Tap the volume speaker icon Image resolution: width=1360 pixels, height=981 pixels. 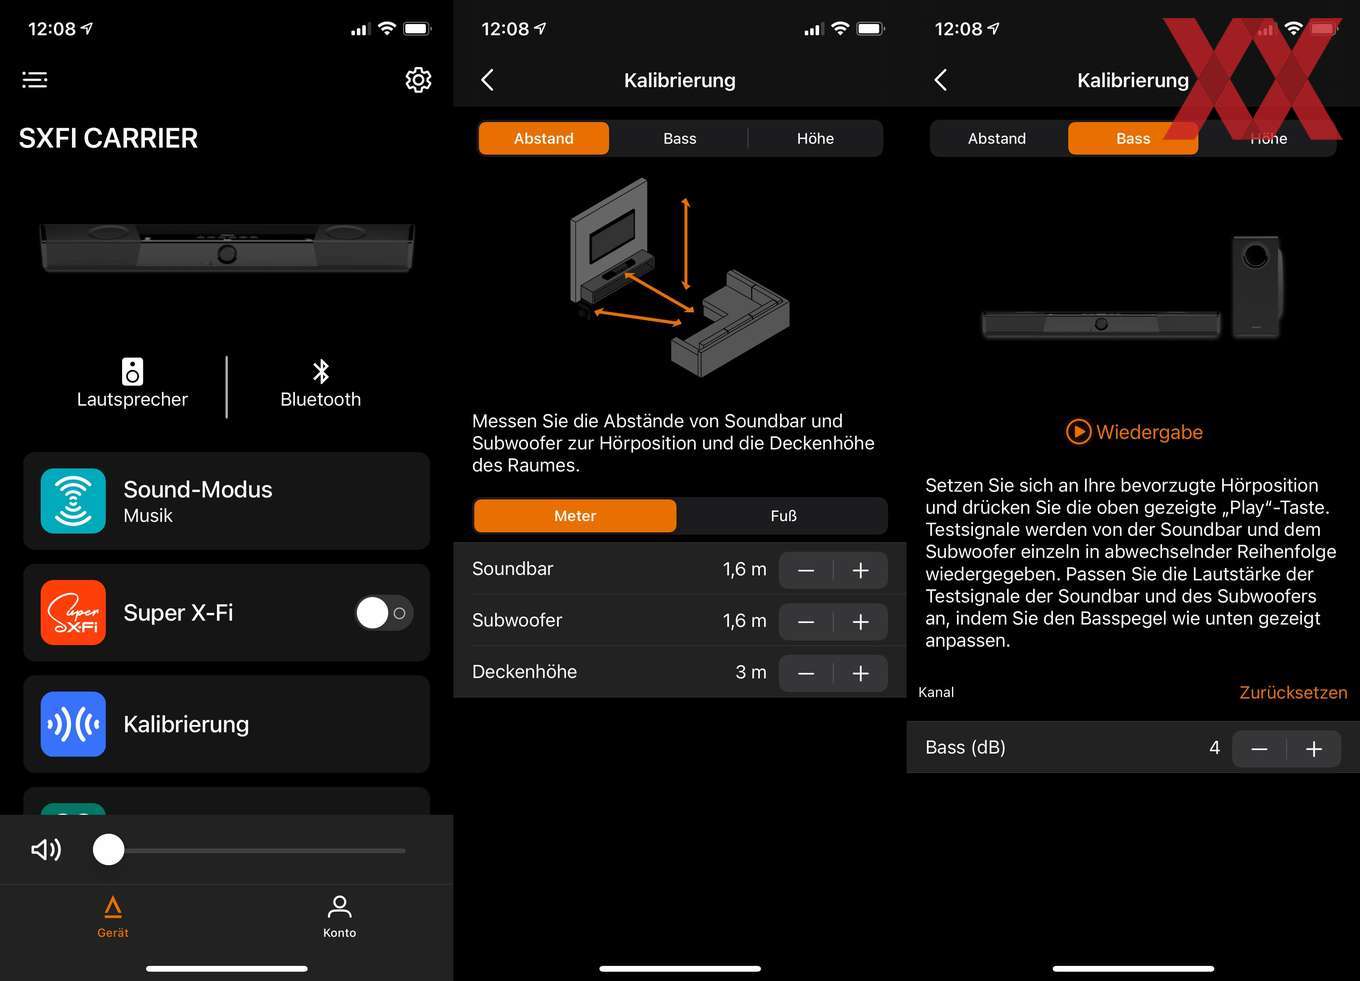point(46,850)
